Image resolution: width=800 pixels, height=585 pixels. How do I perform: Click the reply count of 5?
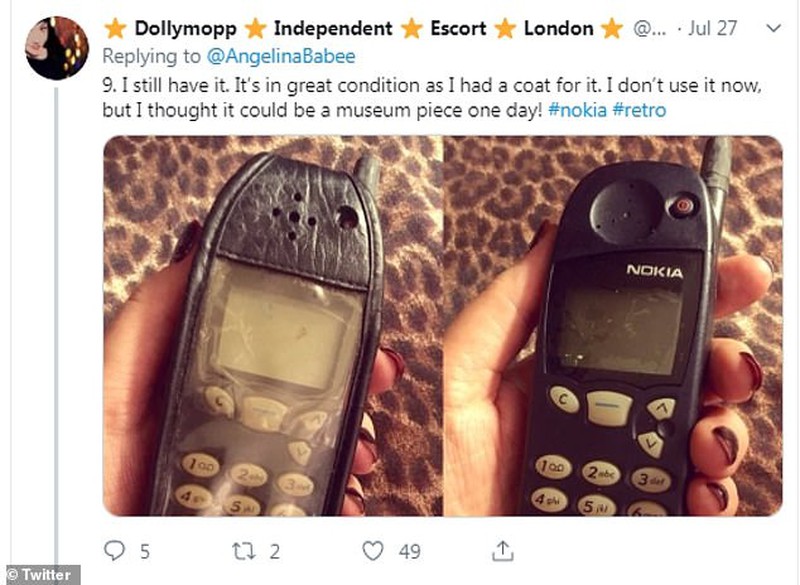coord(144,550)
